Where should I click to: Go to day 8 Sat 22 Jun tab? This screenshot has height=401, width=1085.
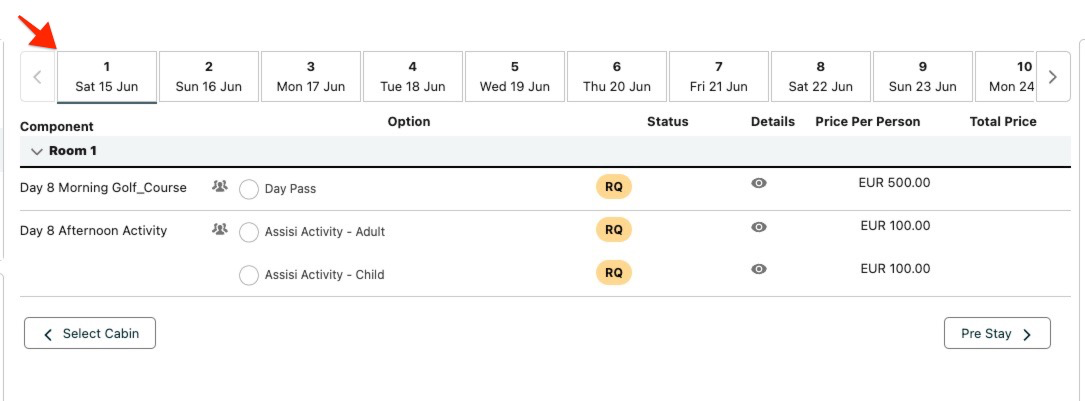click(820, 77)
